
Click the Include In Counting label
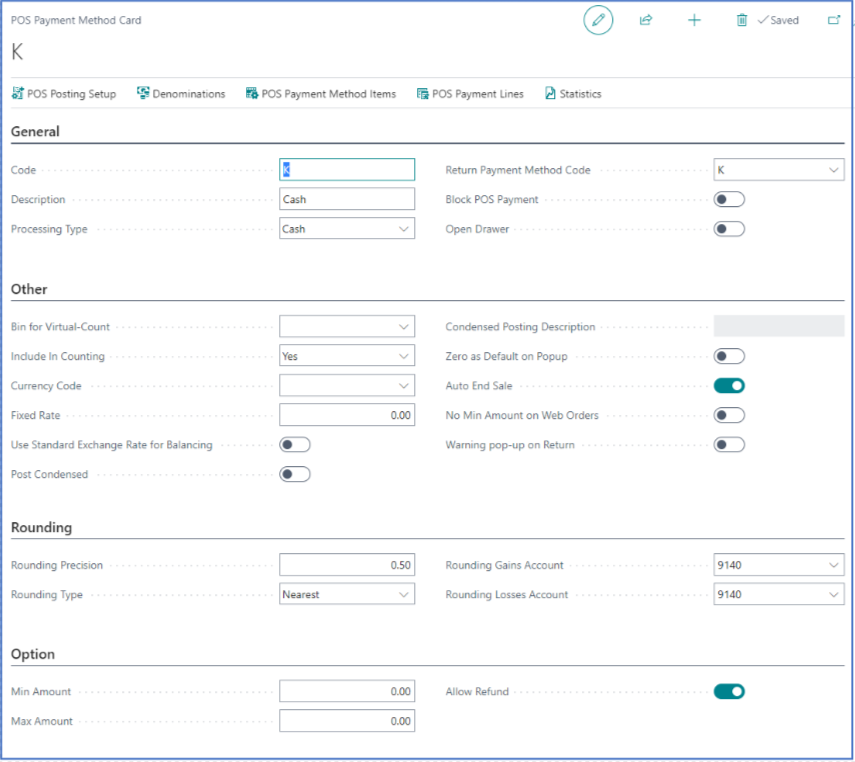click(x=58, y=356)
